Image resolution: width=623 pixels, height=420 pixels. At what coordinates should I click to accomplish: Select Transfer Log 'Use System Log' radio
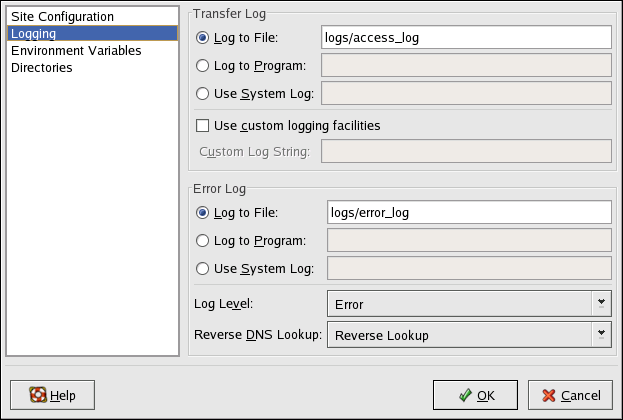203,94
